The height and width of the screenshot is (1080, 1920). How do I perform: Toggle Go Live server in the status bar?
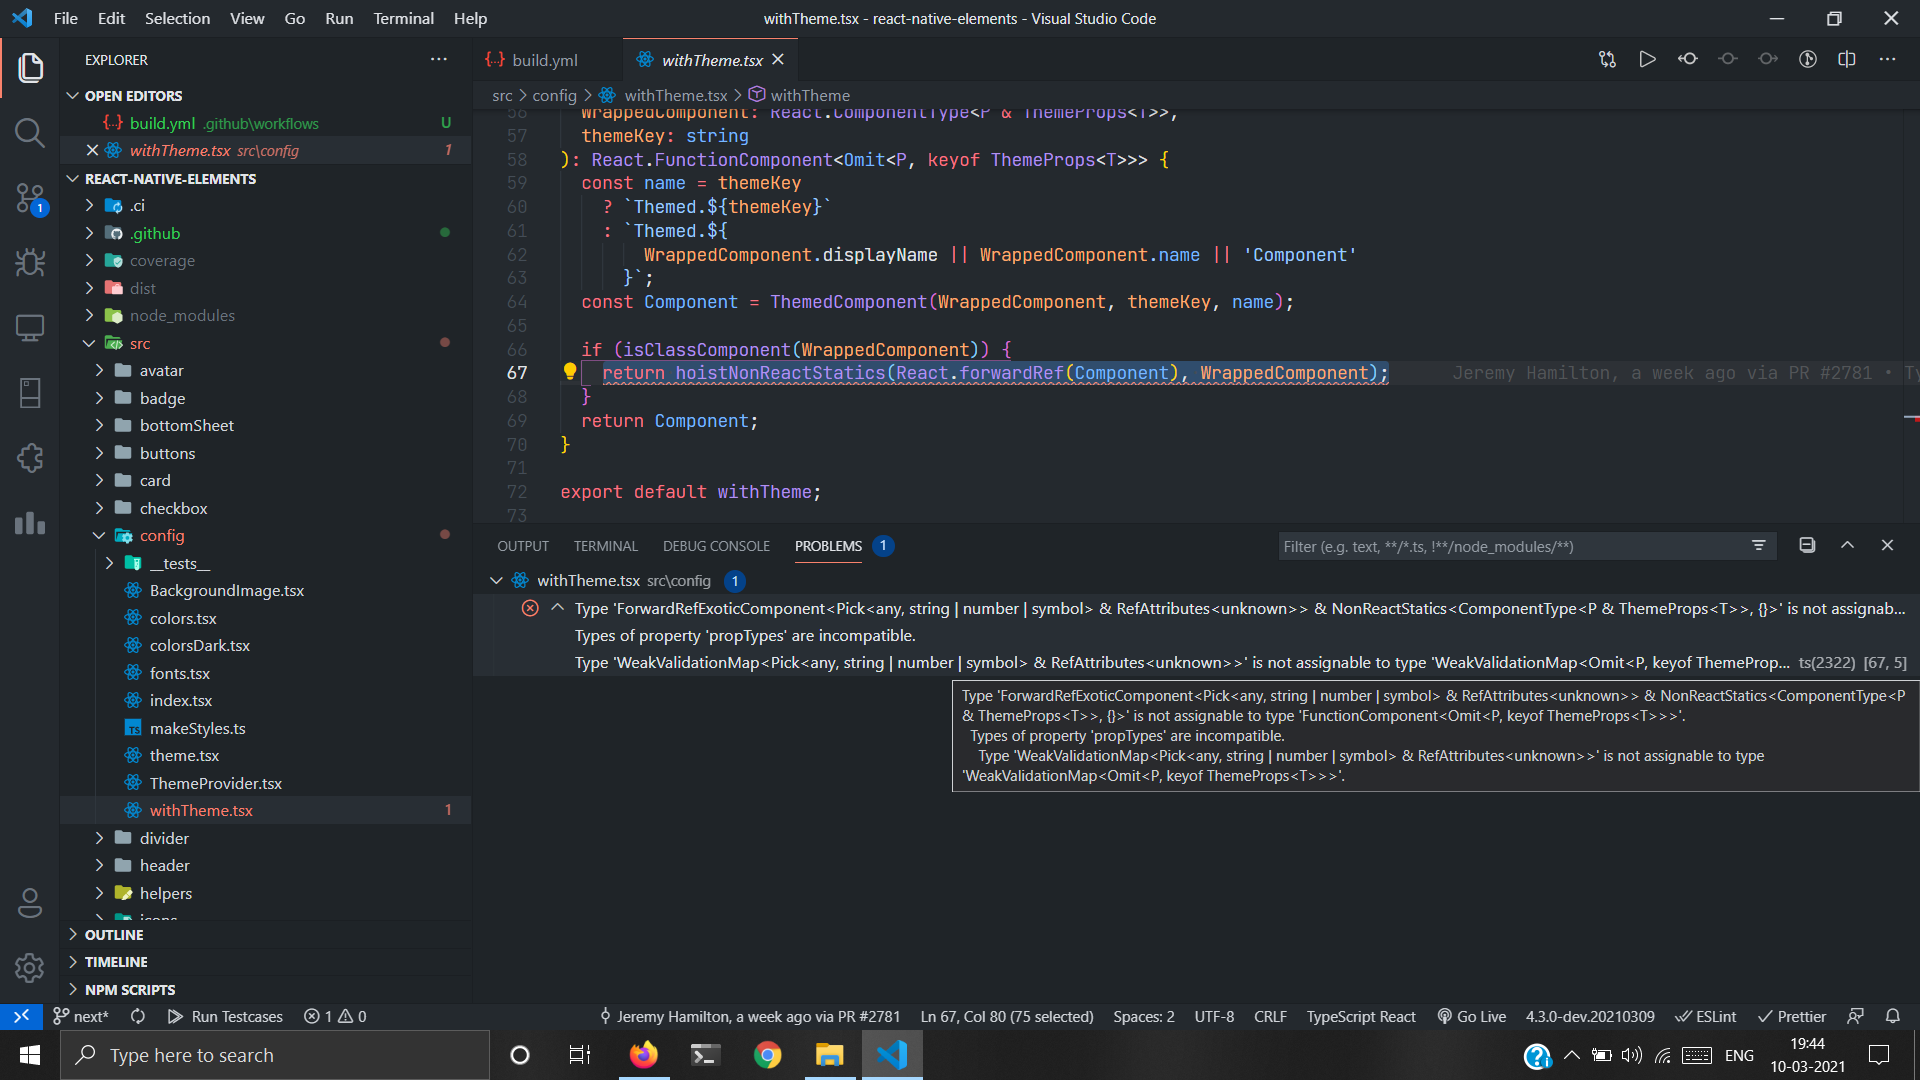point(1470,1016)
